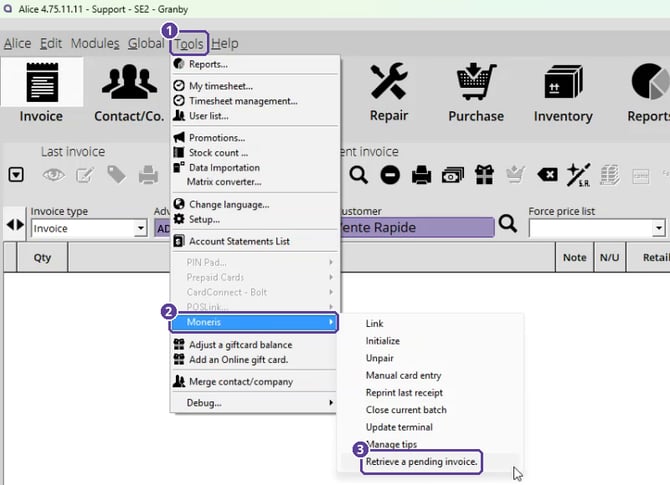Viewport: 670px width, 485px height.
Task: Choose Reports... from the Tools menu
Action: [x=255, y=65]
